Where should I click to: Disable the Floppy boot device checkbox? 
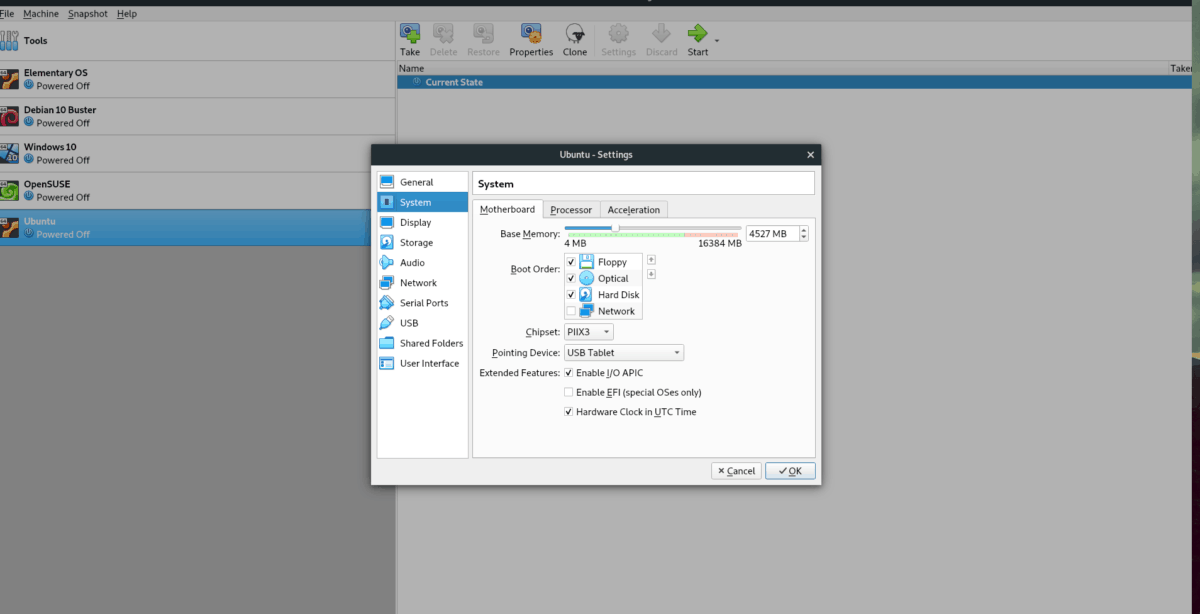[x=571, y=262]
